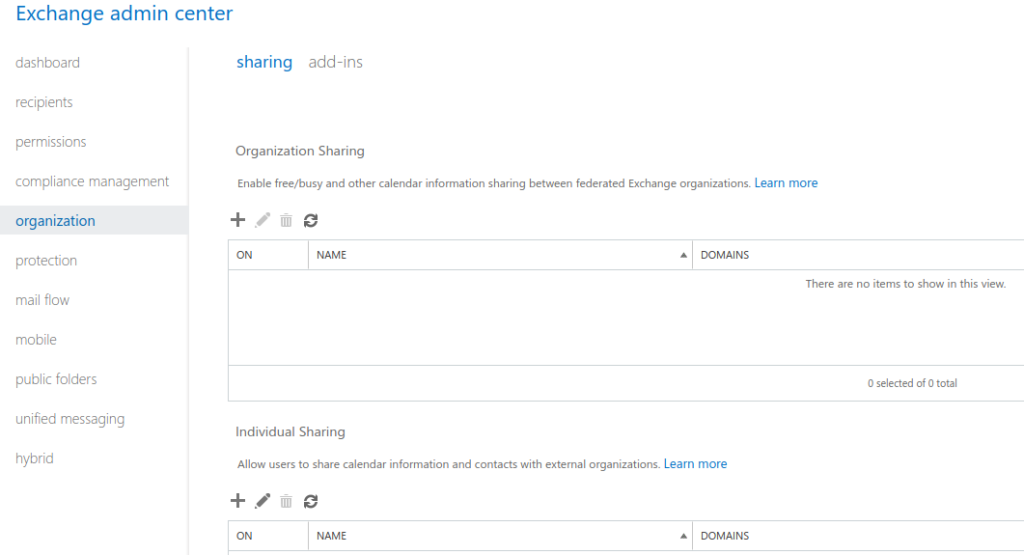The width and height of the screenshot is (1024, 555).
Task: Click 'There are no items to show' message
Action: (905, 284)
